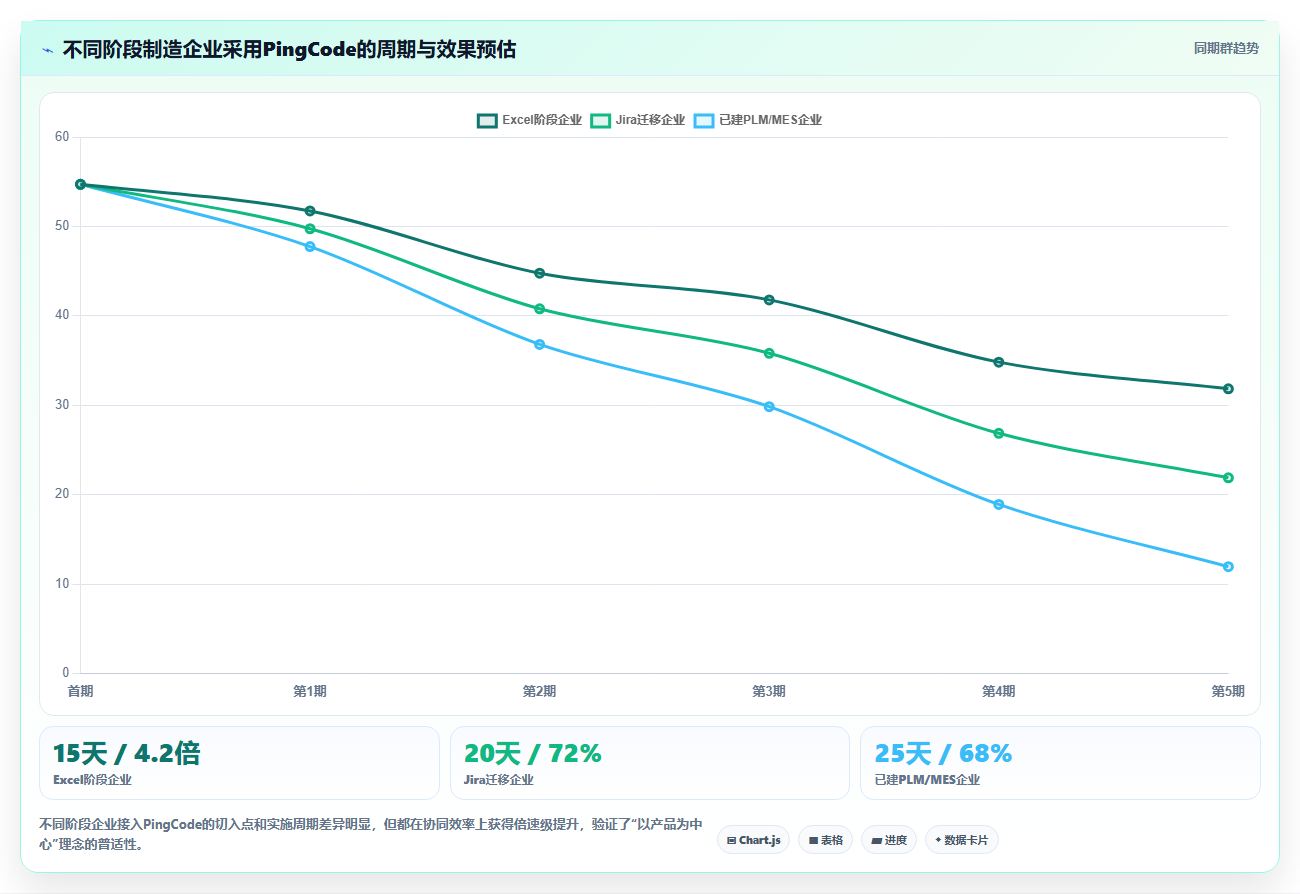Screen dimensions: 1300x894
Task: Click the 第5期 x-axis label
Action: coord(1228,691)
